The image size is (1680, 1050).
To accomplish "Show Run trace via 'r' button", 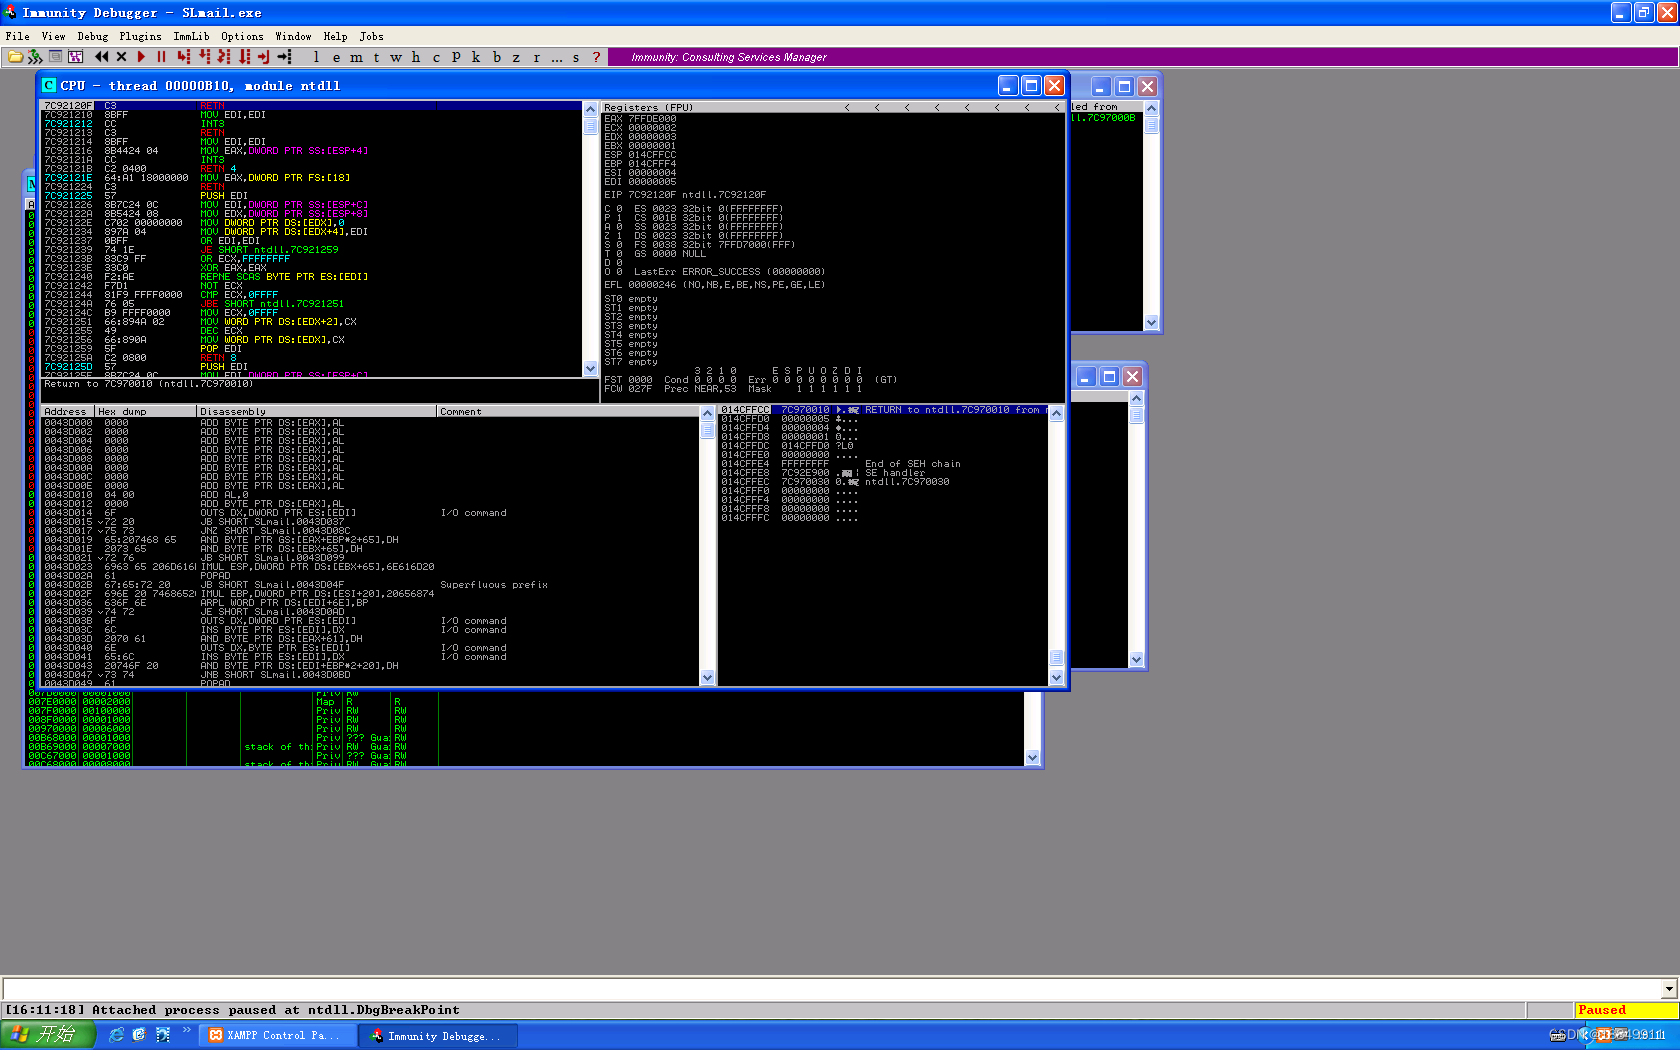I will click(x=536, y=57).
